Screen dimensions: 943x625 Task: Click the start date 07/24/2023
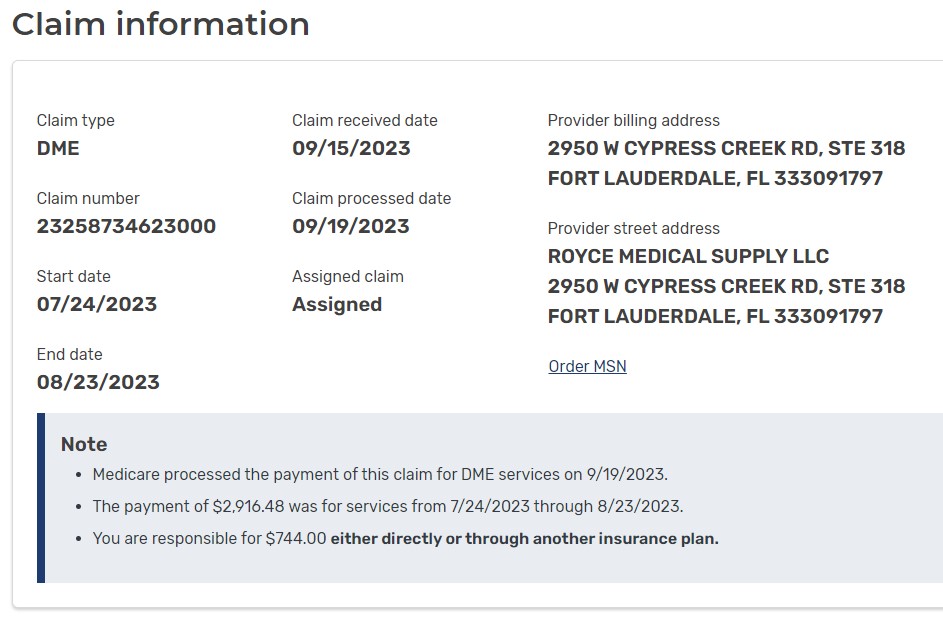click(x=97, y=304)
